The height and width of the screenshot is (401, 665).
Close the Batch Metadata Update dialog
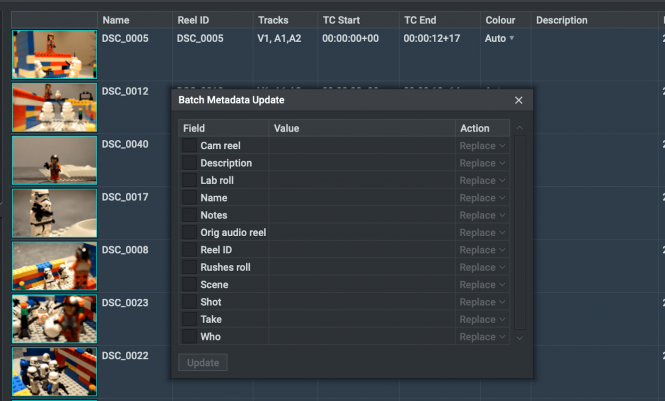point(518,100)
